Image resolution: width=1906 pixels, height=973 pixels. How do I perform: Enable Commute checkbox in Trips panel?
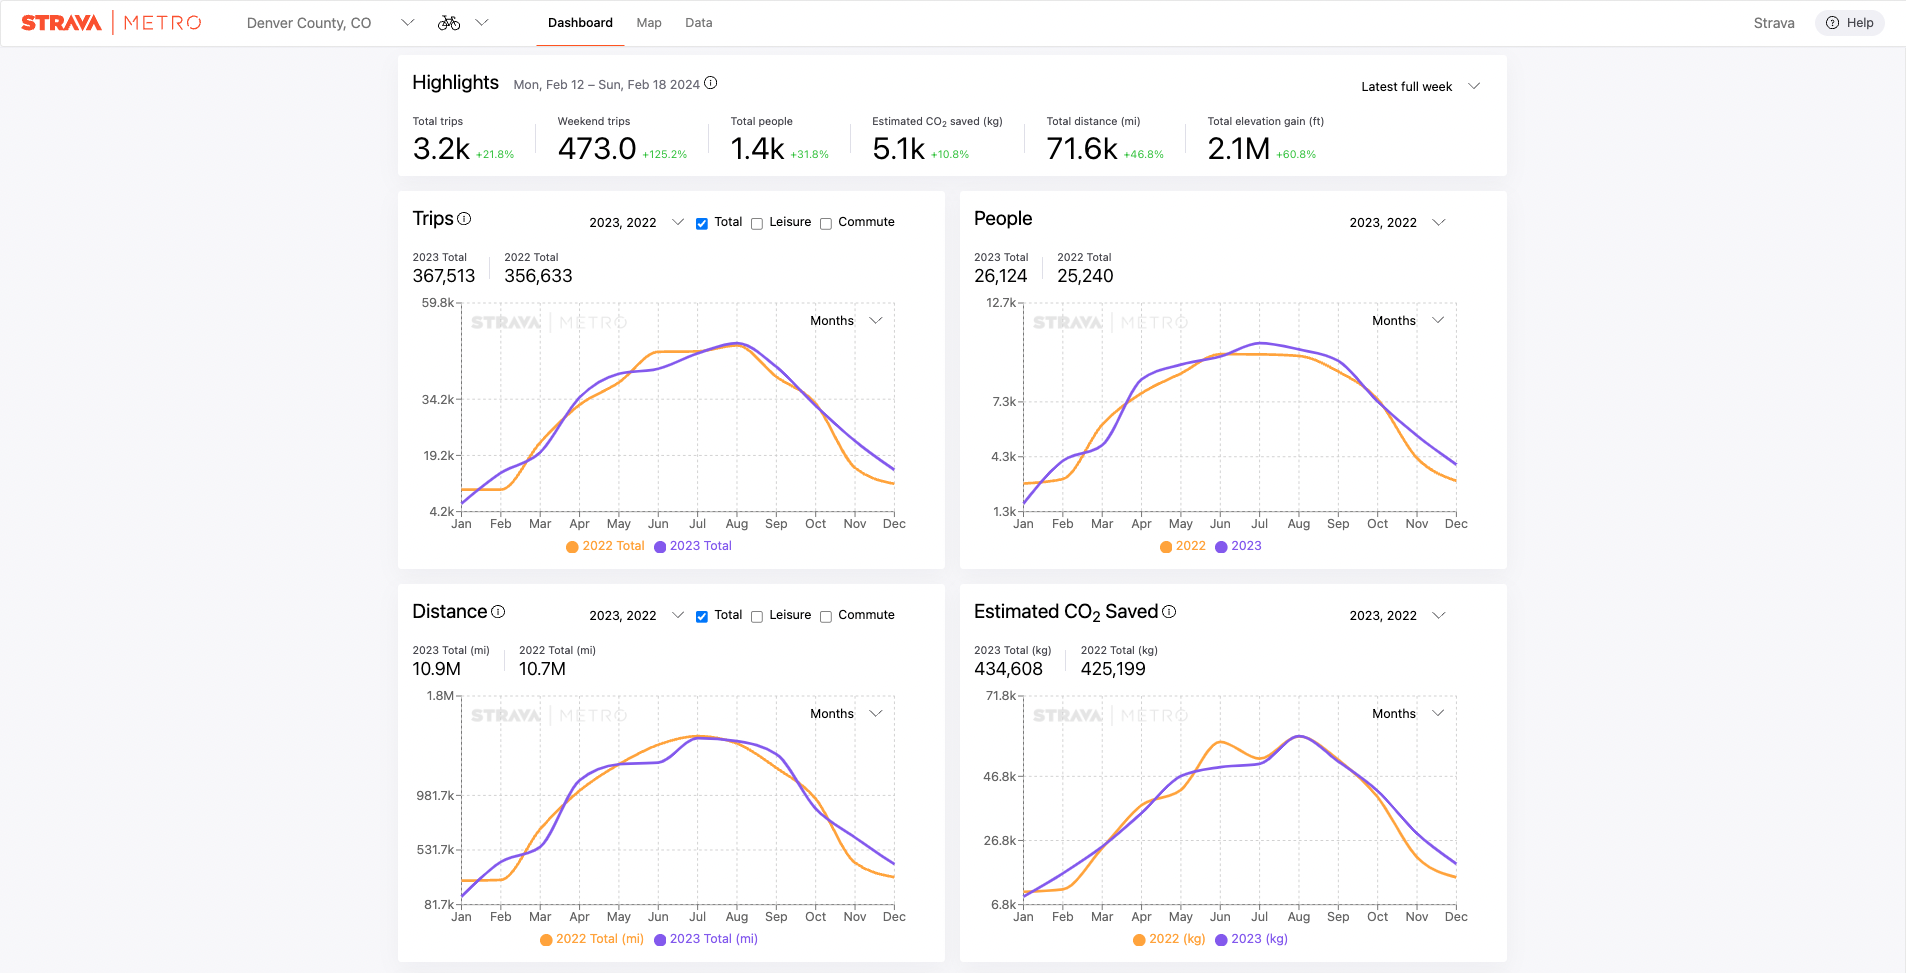click(x=826, y=223)
